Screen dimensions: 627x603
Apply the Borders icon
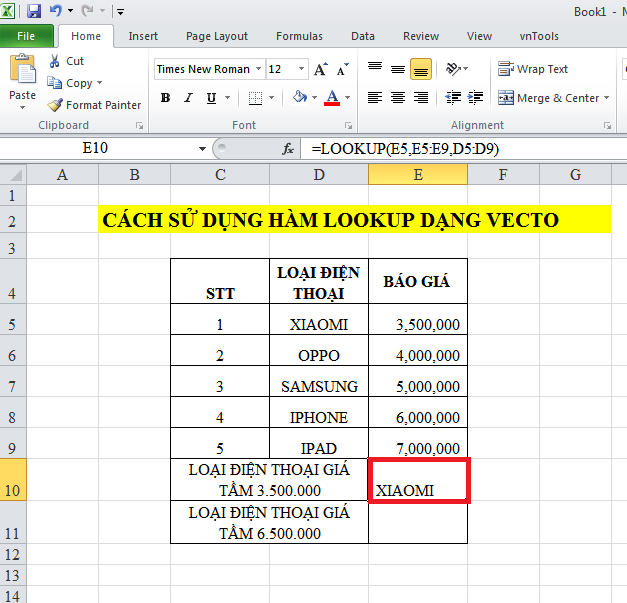pyautogui.click(x=255, y=98)
